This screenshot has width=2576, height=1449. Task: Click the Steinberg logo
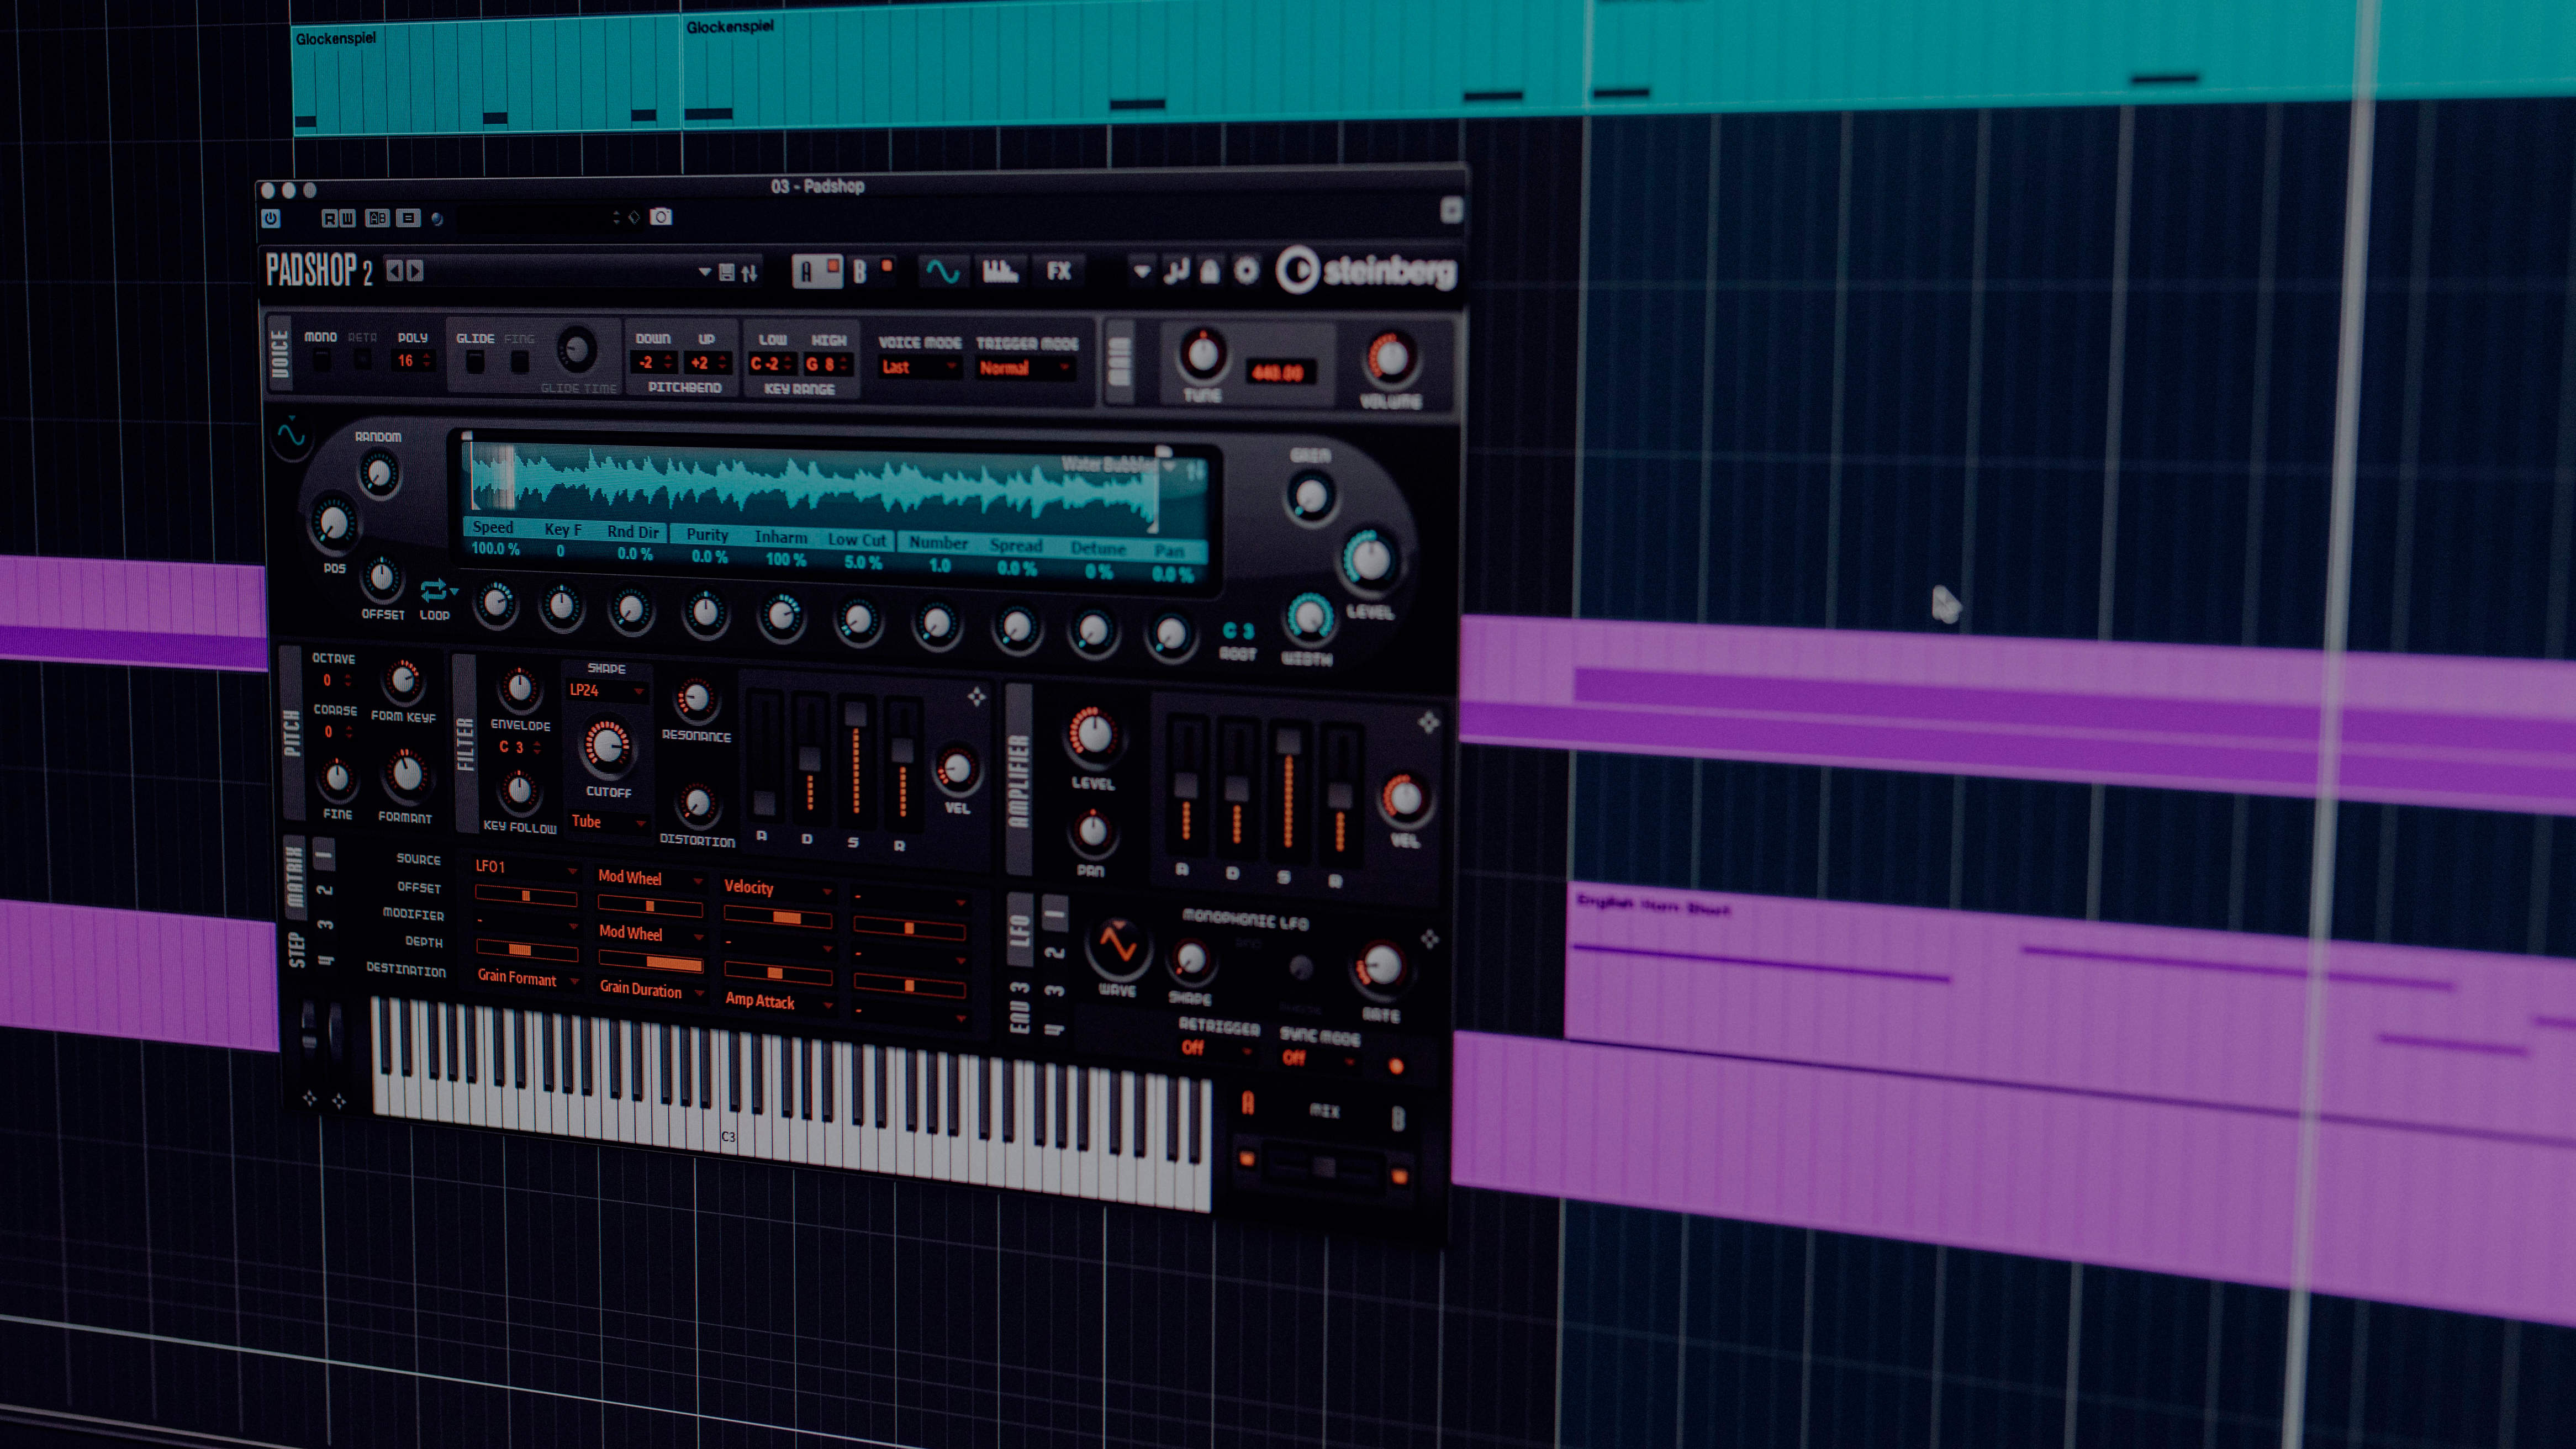coord(1366,270)
